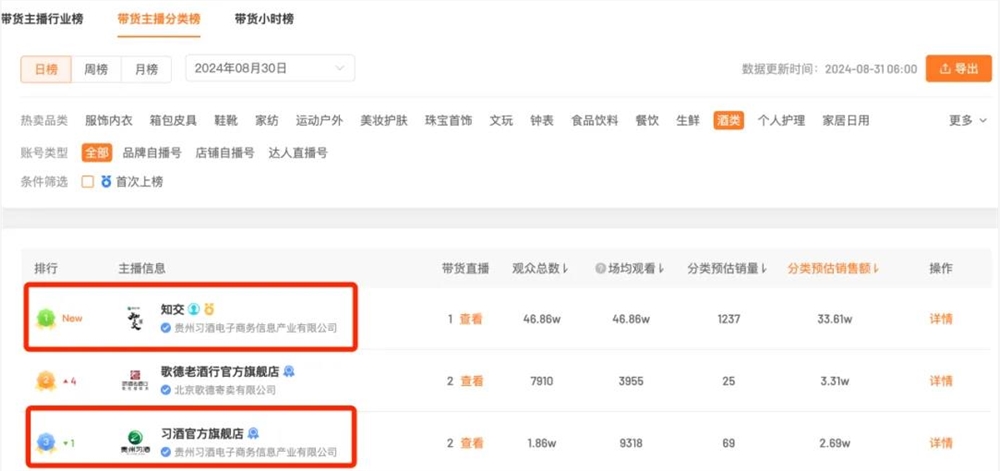Filter by 店铺自播号 account type
The width and height of the screenshot is (1000, 471).
pyautogui.click(x=225, y=153)
